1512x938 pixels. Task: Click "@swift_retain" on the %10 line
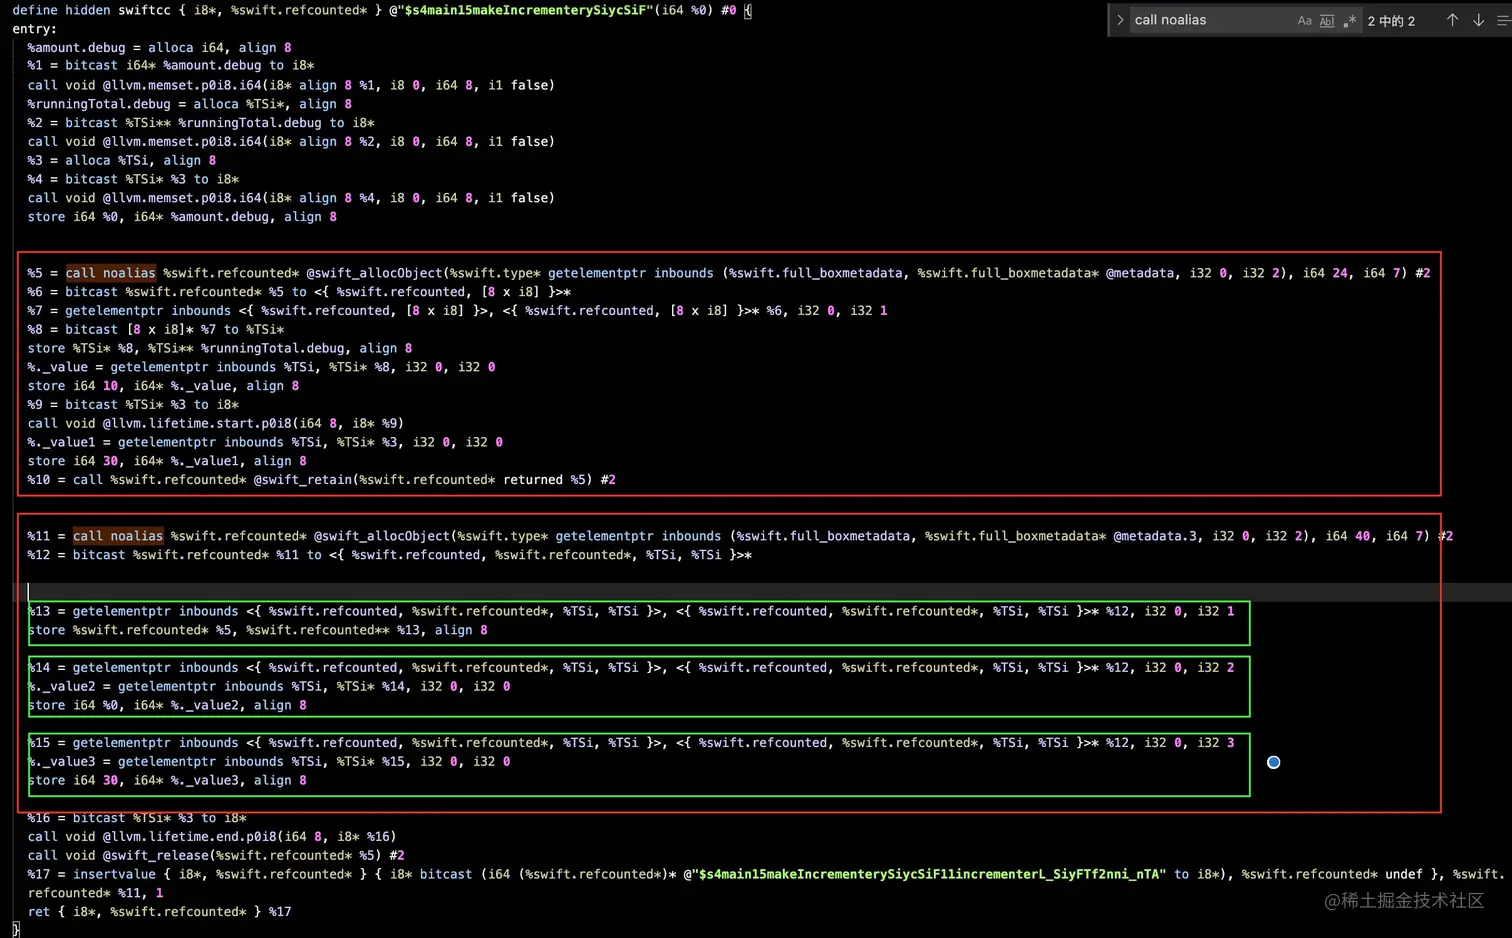[303, 480]
